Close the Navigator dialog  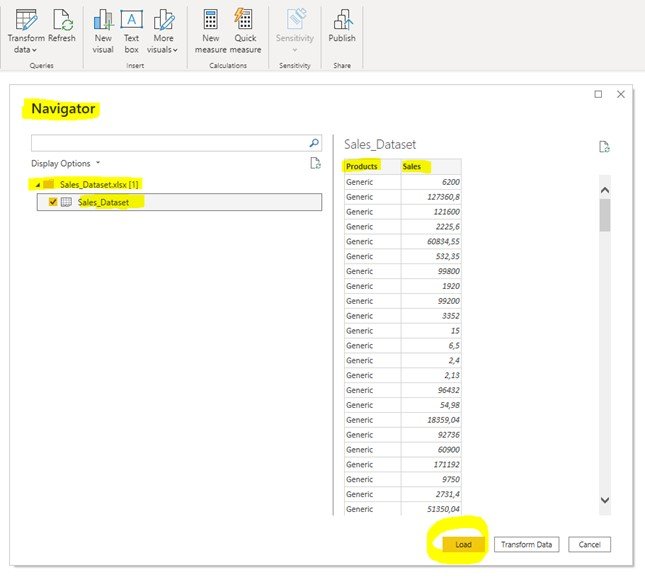coord(621,94)
